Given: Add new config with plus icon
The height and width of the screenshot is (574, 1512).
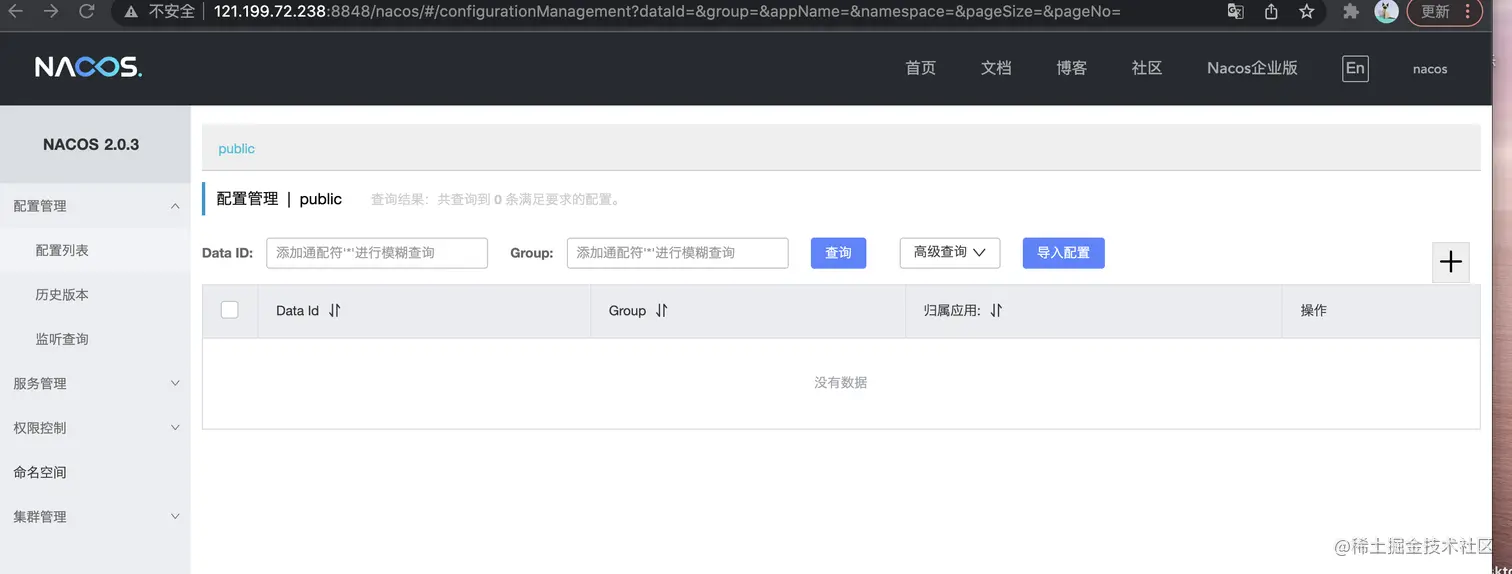Looking at the screenshot, I should coord(1451,262).
